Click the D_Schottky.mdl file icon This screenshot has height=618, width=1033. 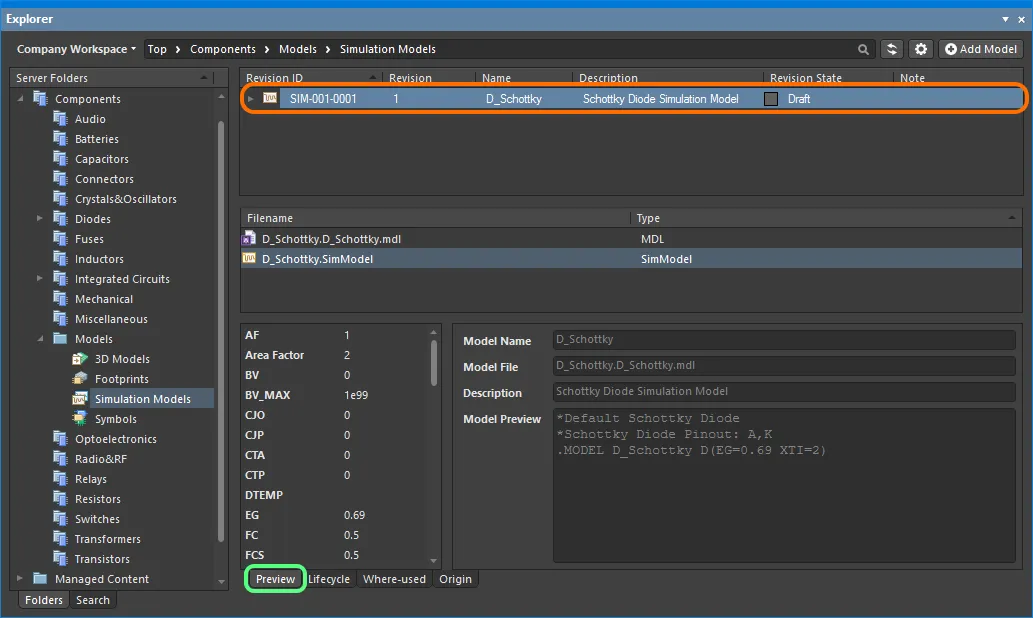coord(250,239)
